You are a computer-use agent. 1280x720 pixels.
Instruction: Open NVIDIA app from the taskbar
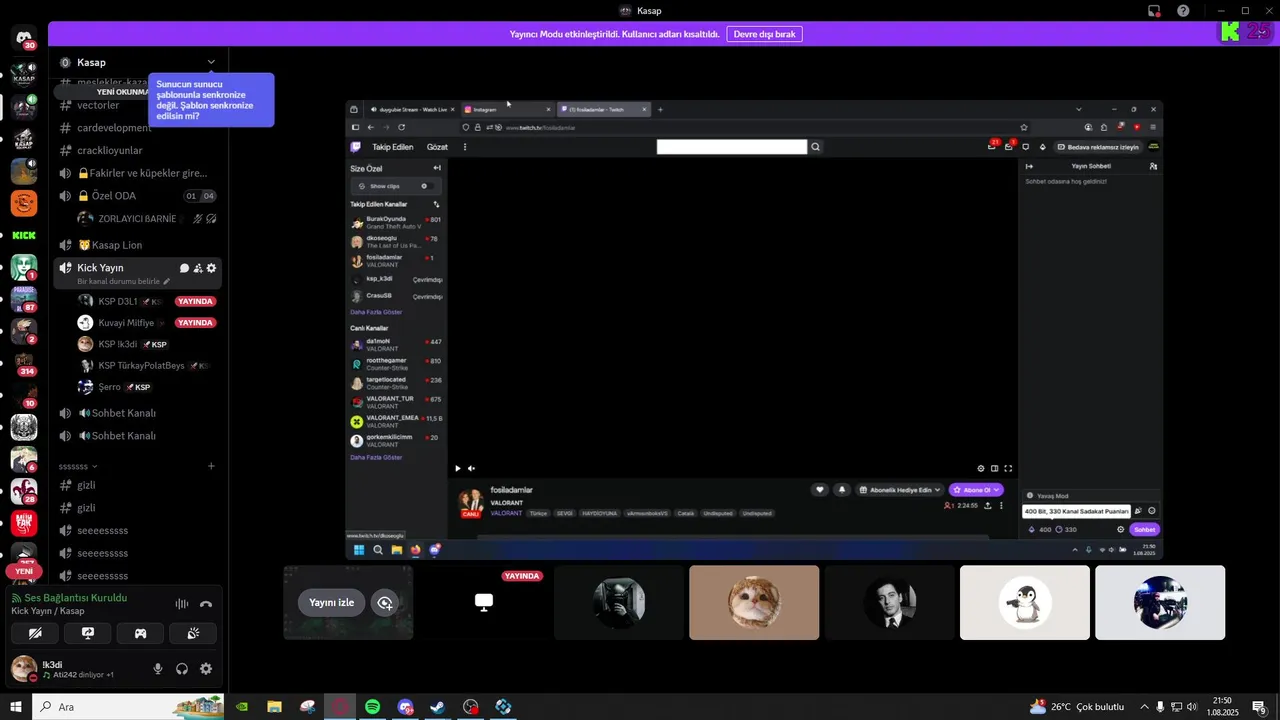click(241, 707)
